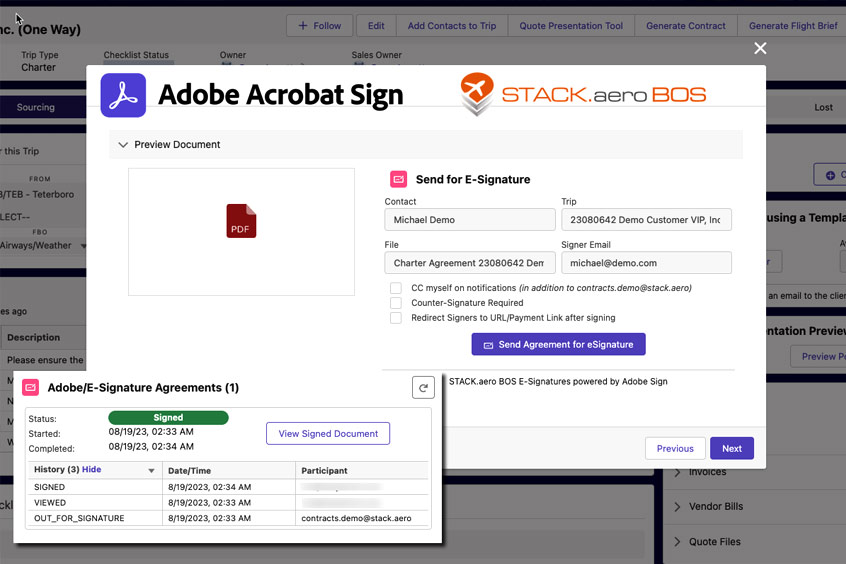Open the Quote Presentation Tool
Viewport: 846px width, 564px height.
tap(571, 26)
